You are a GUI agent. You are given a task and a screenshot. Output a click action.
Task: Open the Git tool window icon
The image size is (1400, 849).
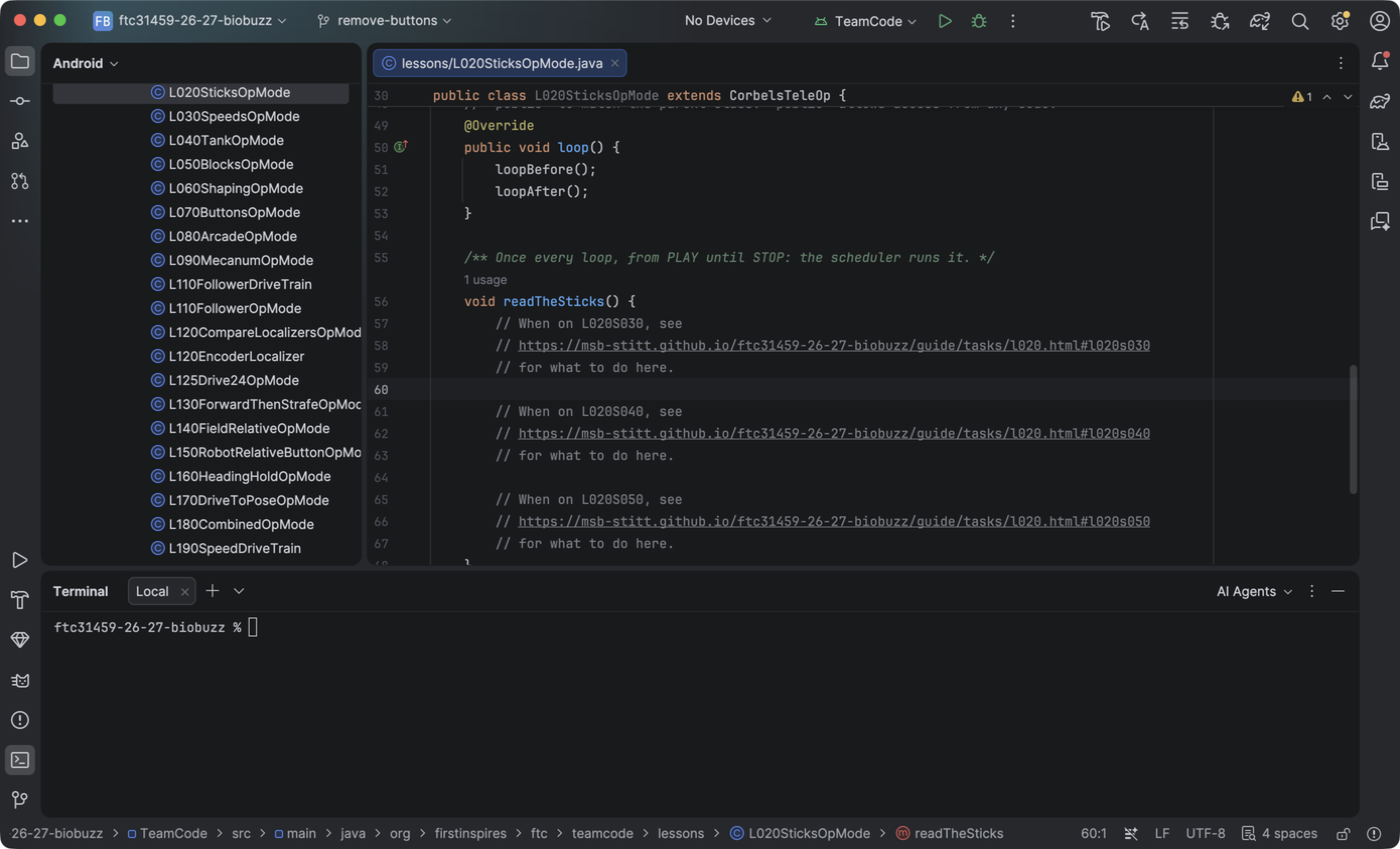click(20, 800)
